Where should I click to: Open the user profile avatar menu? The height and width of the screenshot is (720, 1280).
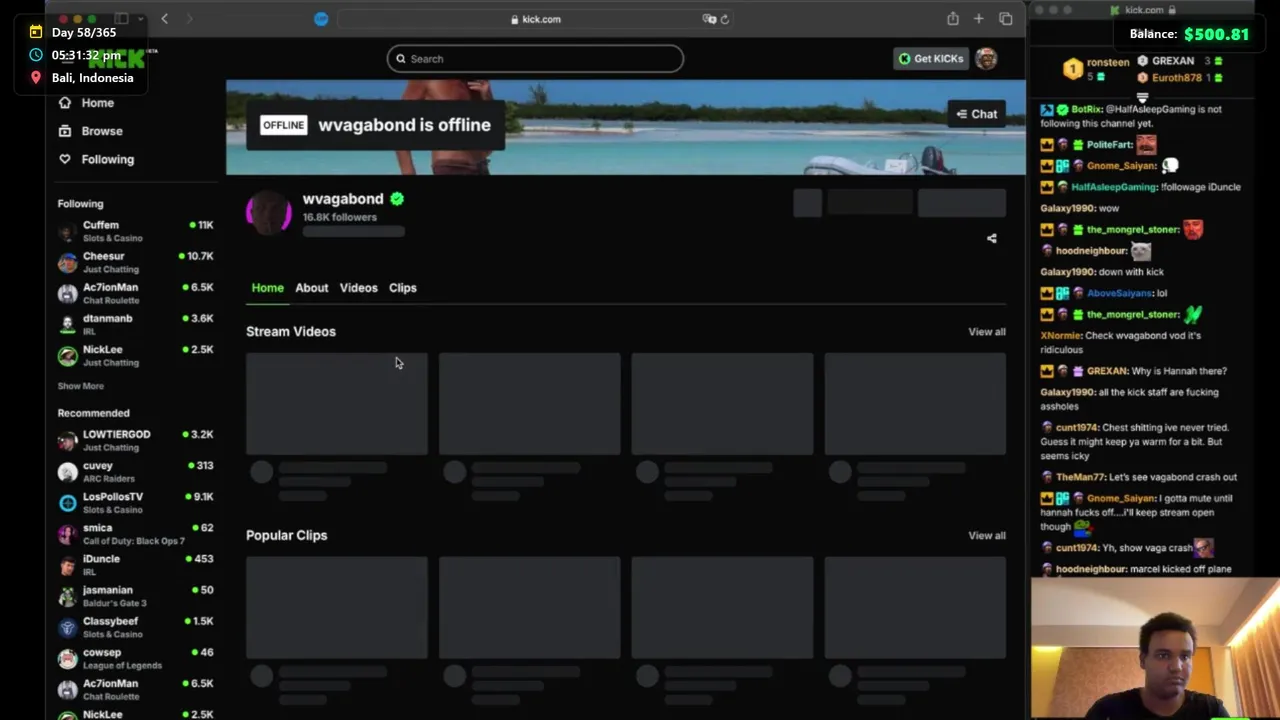[986, 59]
